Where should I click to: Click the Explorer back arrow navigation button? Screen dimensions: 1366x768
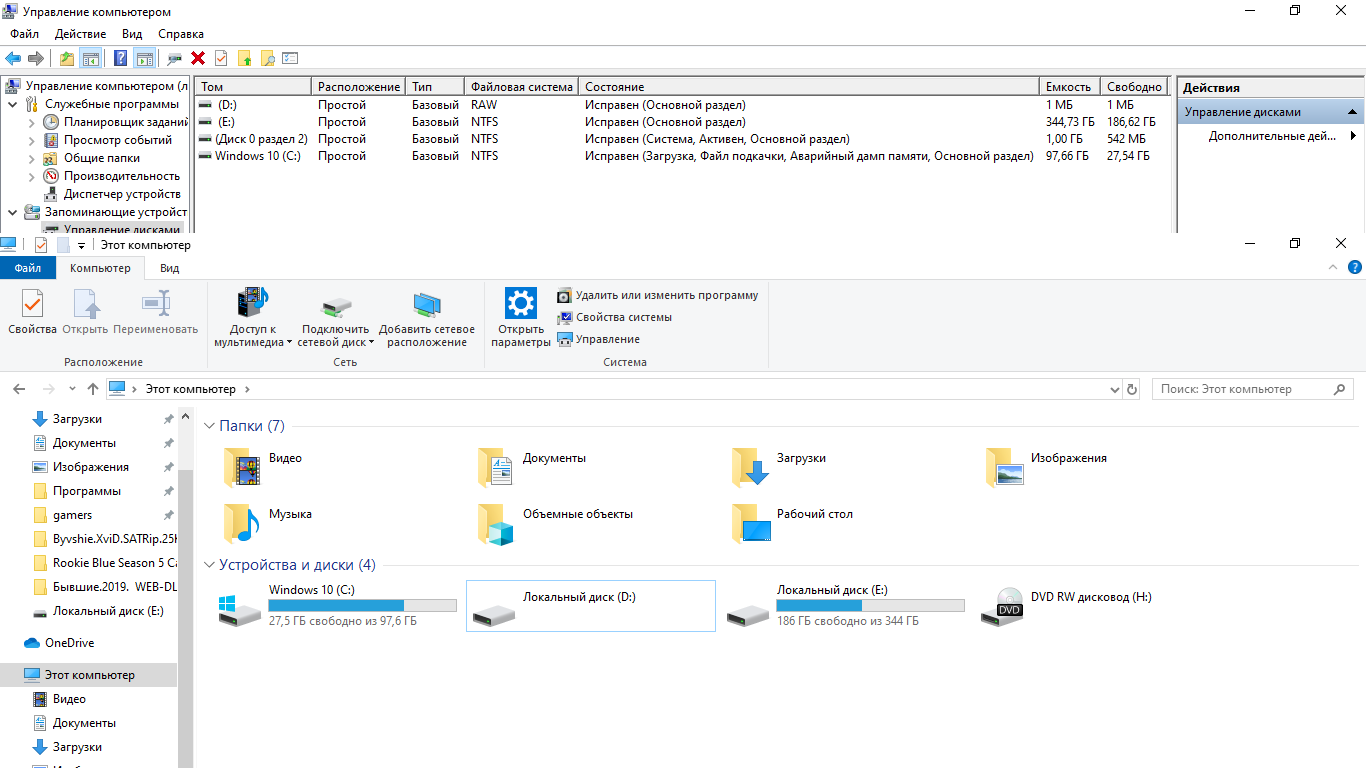[x=20, y=389]
